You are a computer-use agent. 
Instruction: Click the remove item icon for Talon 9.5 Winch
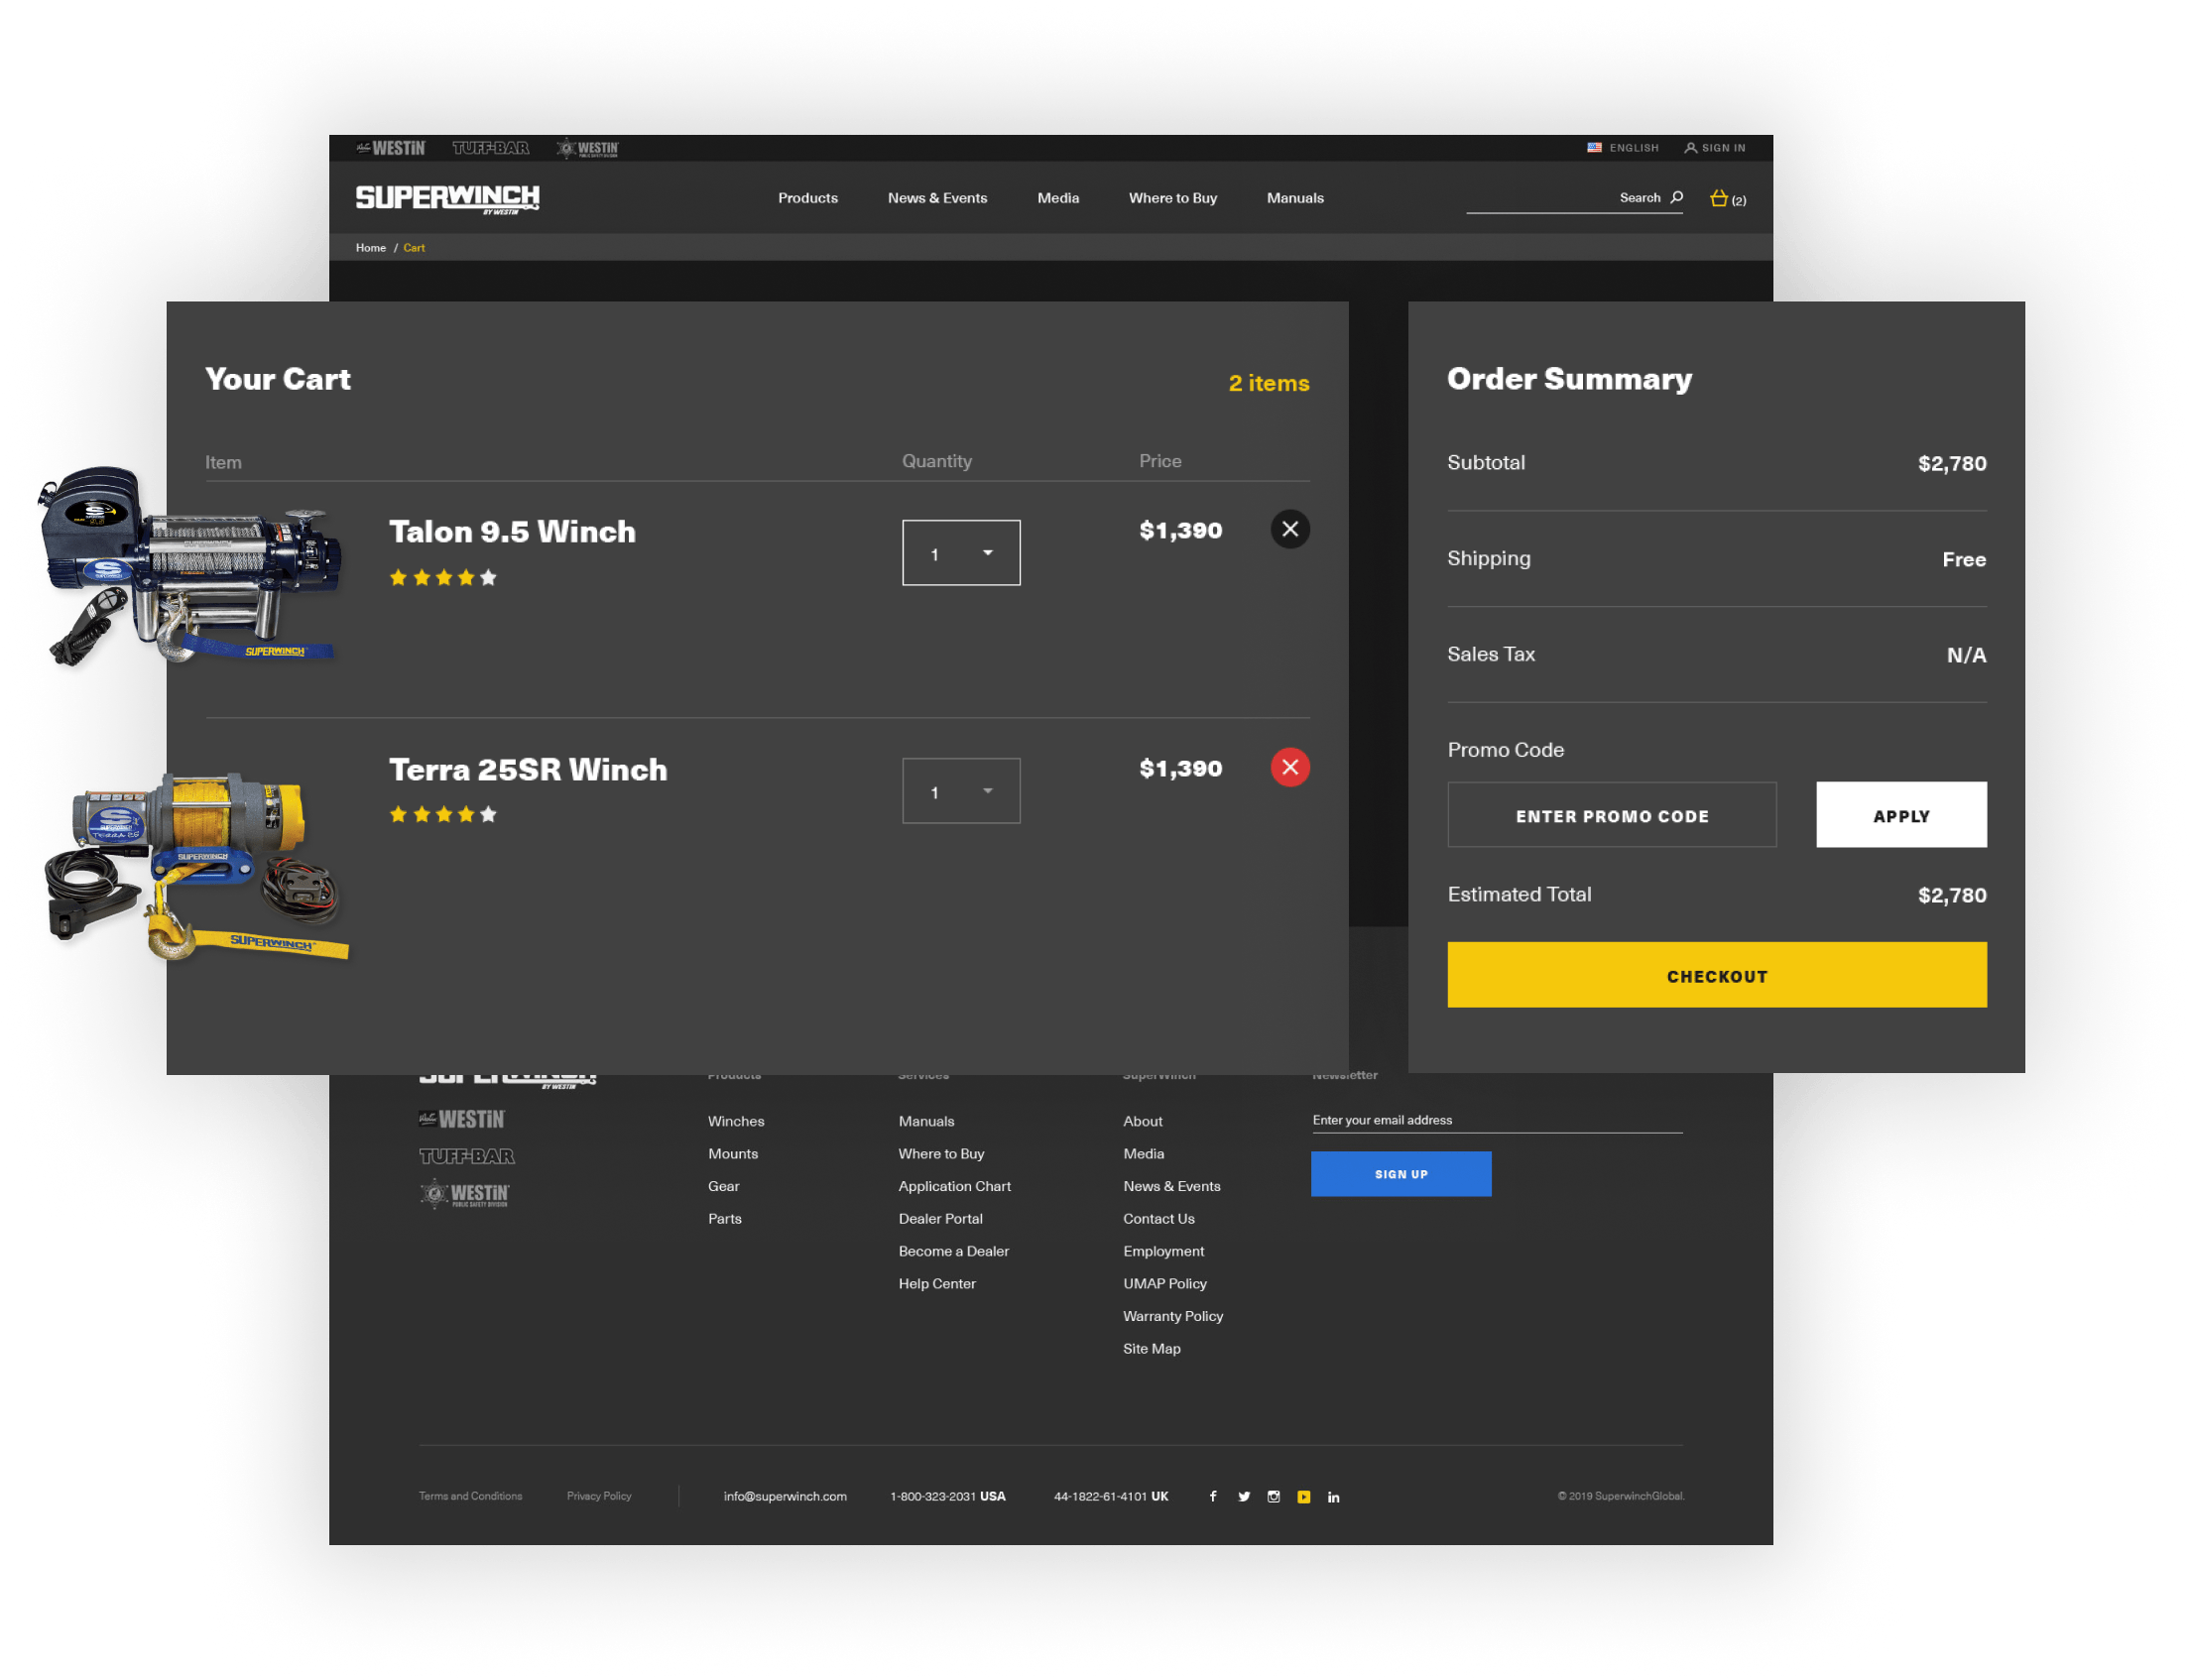[x=1290, y=528]
